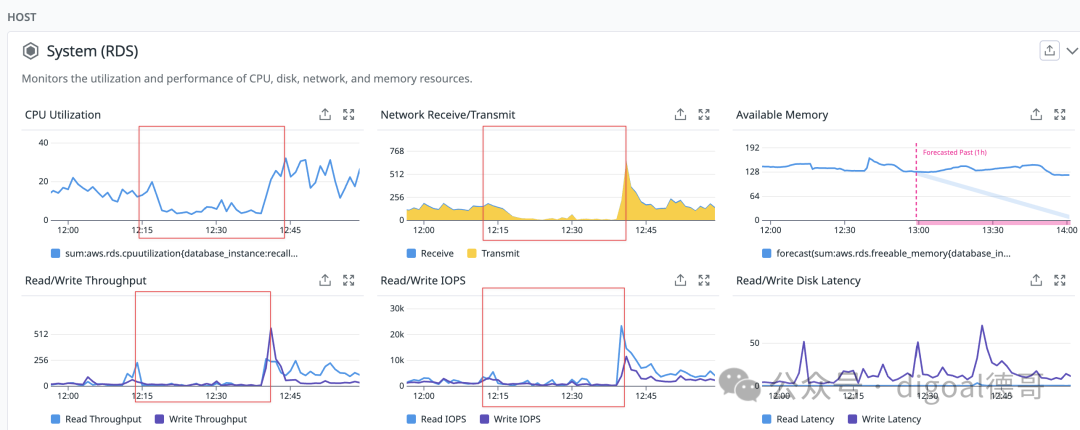Expand CPU Utilization graph to fullscreen
This screenshot has height=430, width=1080.
pyautogui.click(x=349, y=114)
